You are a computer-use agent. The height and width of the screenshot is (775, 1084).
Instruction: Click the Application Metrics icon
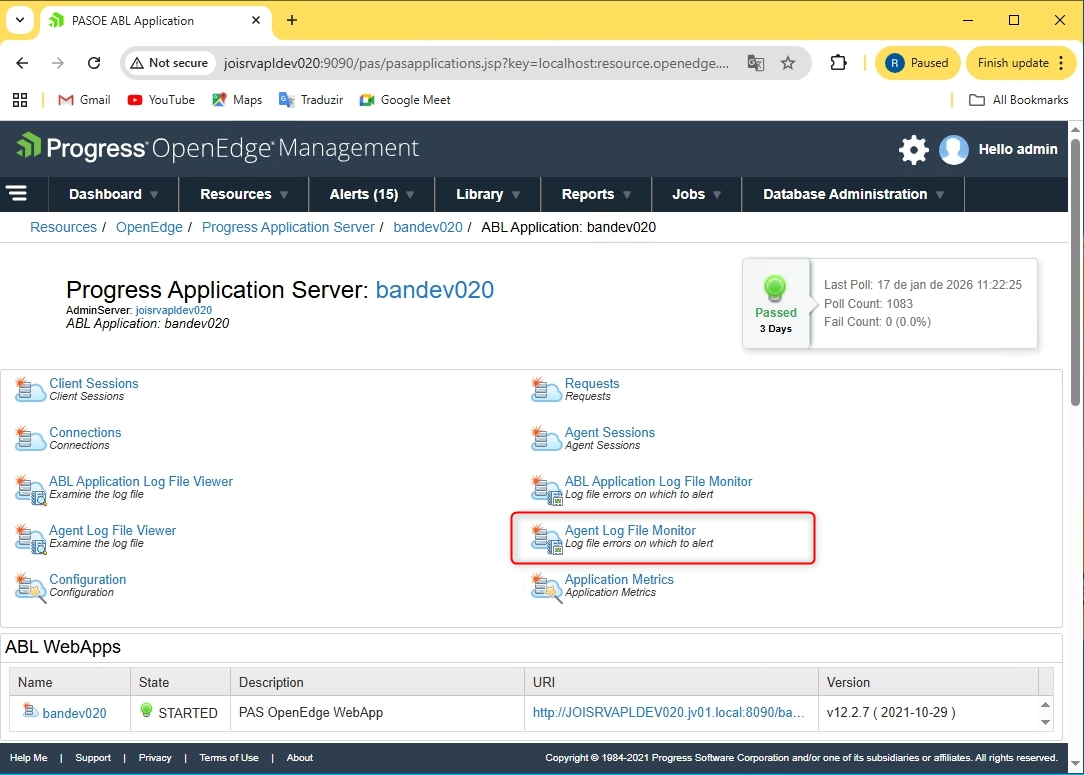tap(546, 586)
